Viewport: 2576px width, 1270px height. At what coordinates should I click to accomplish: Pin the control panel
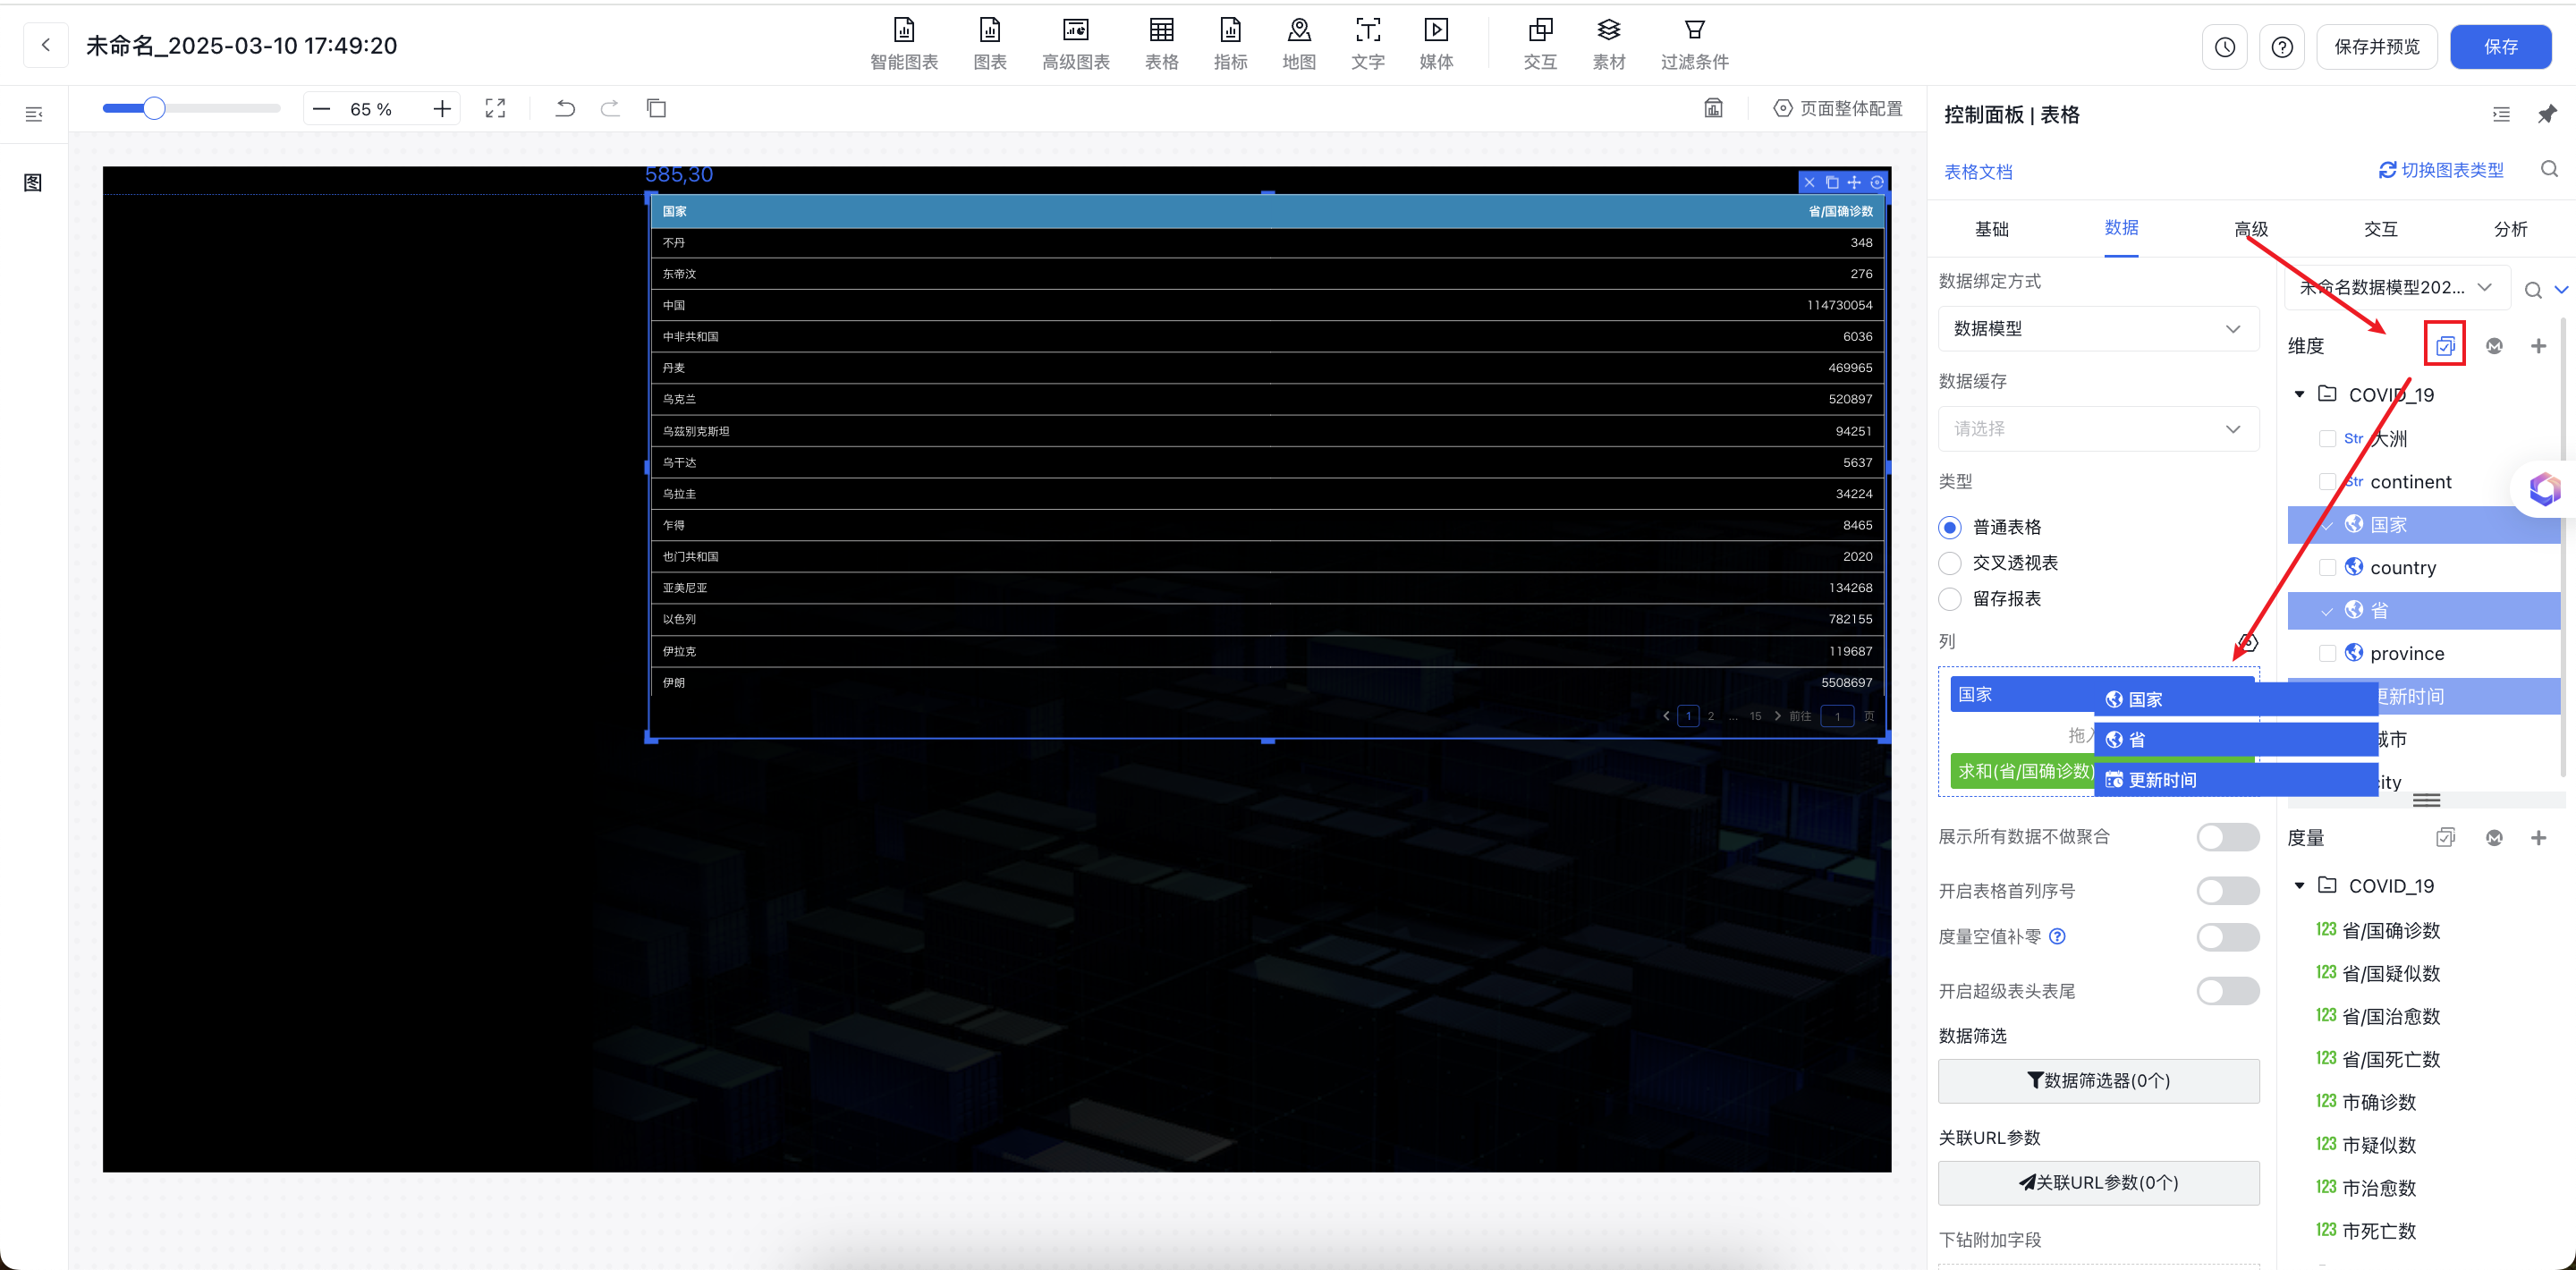(x=2547, y=114)
